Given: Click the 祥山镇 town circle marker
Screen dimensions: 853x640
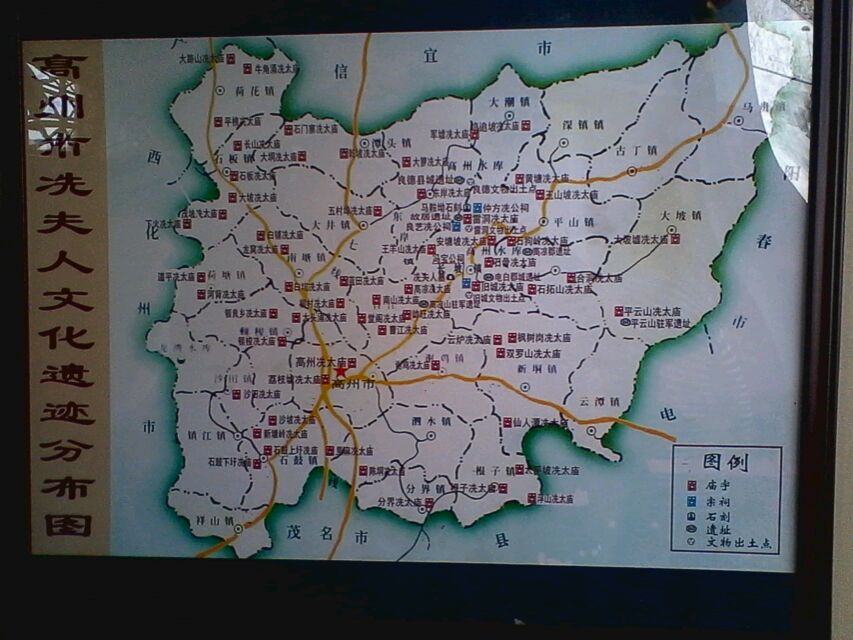Looking at the screenshot, I should [236, 528].
